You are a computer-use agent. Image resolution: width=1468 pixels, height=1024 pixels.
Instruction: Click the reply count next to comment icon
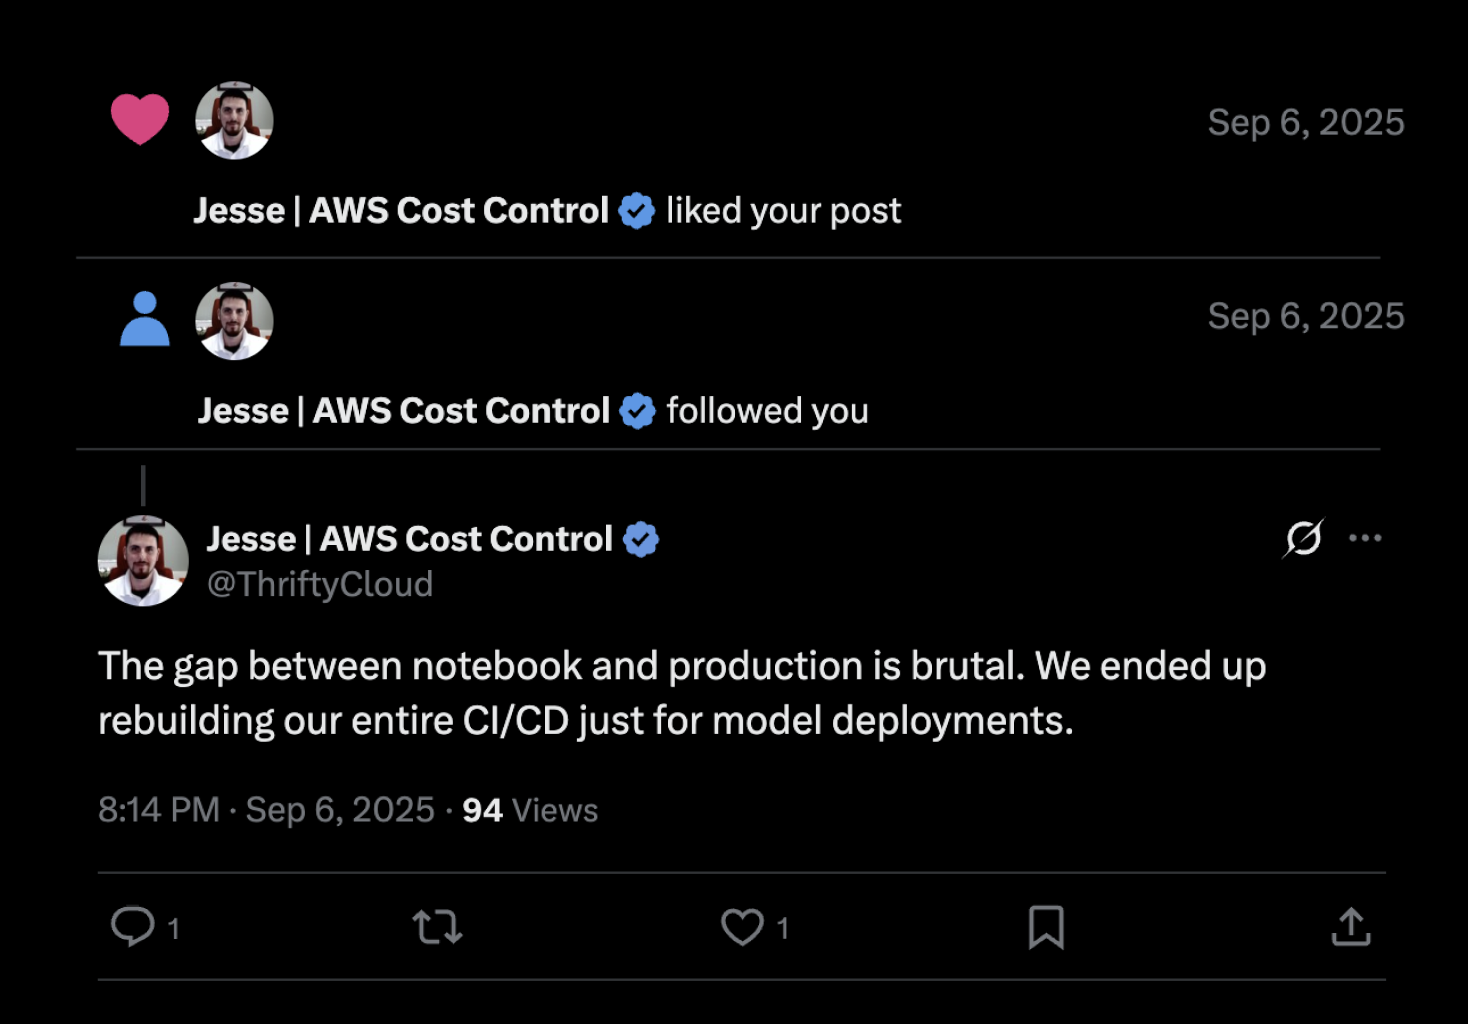[x=173, y=929]
